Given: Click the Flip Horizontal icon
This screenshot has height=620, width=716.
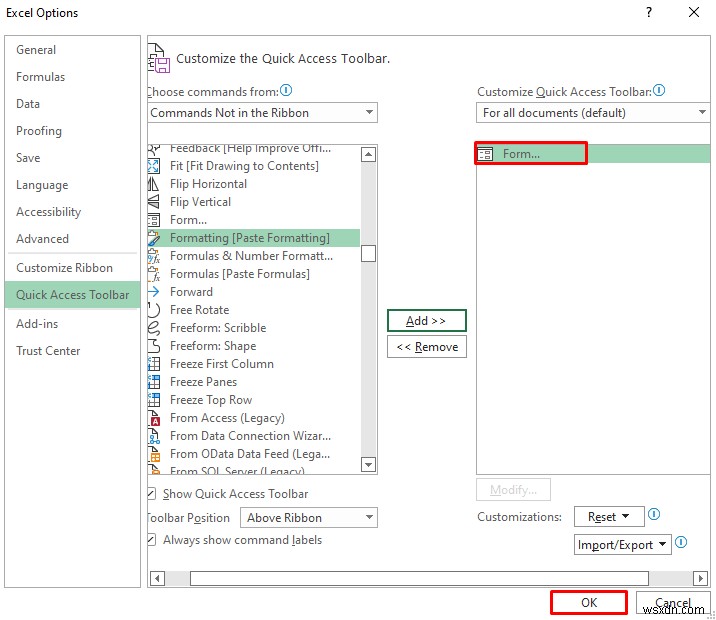Looking at the screenshot, I should click(154, 184).
